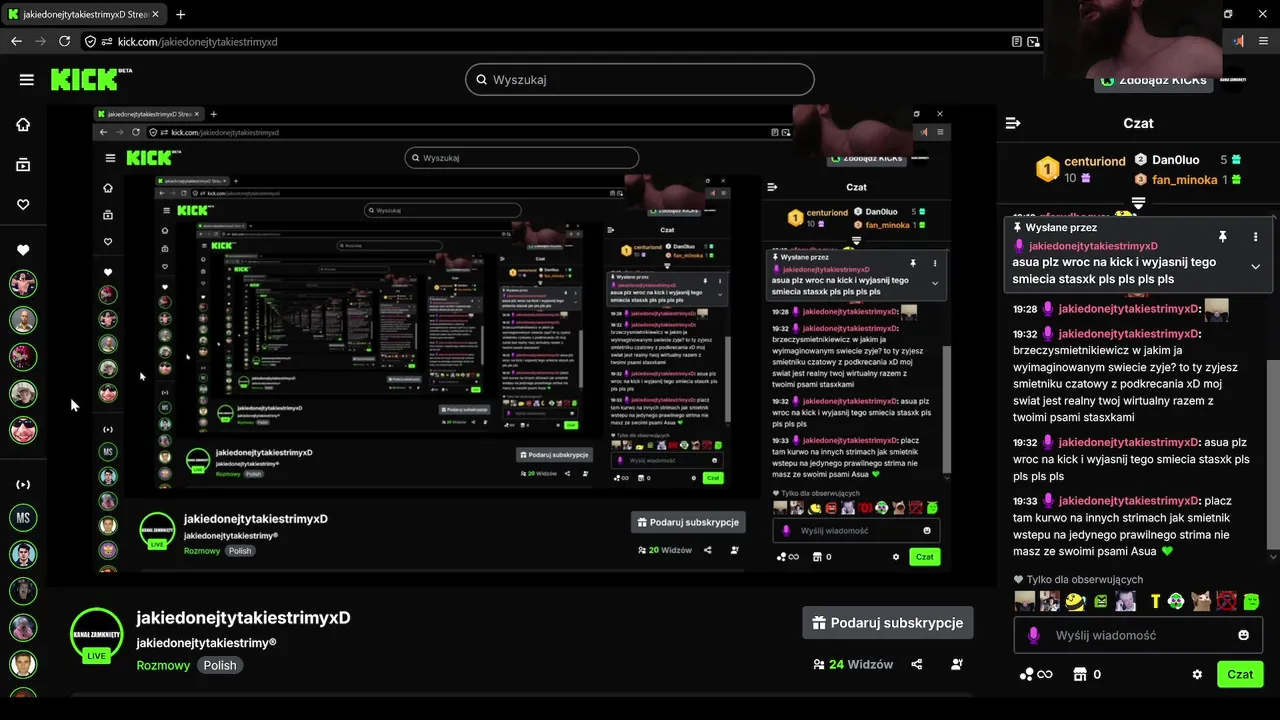The width and height of the screenshot is (1280, 720).
Task: Click username on the 19:33 chat message
Action: point(1128,501)
